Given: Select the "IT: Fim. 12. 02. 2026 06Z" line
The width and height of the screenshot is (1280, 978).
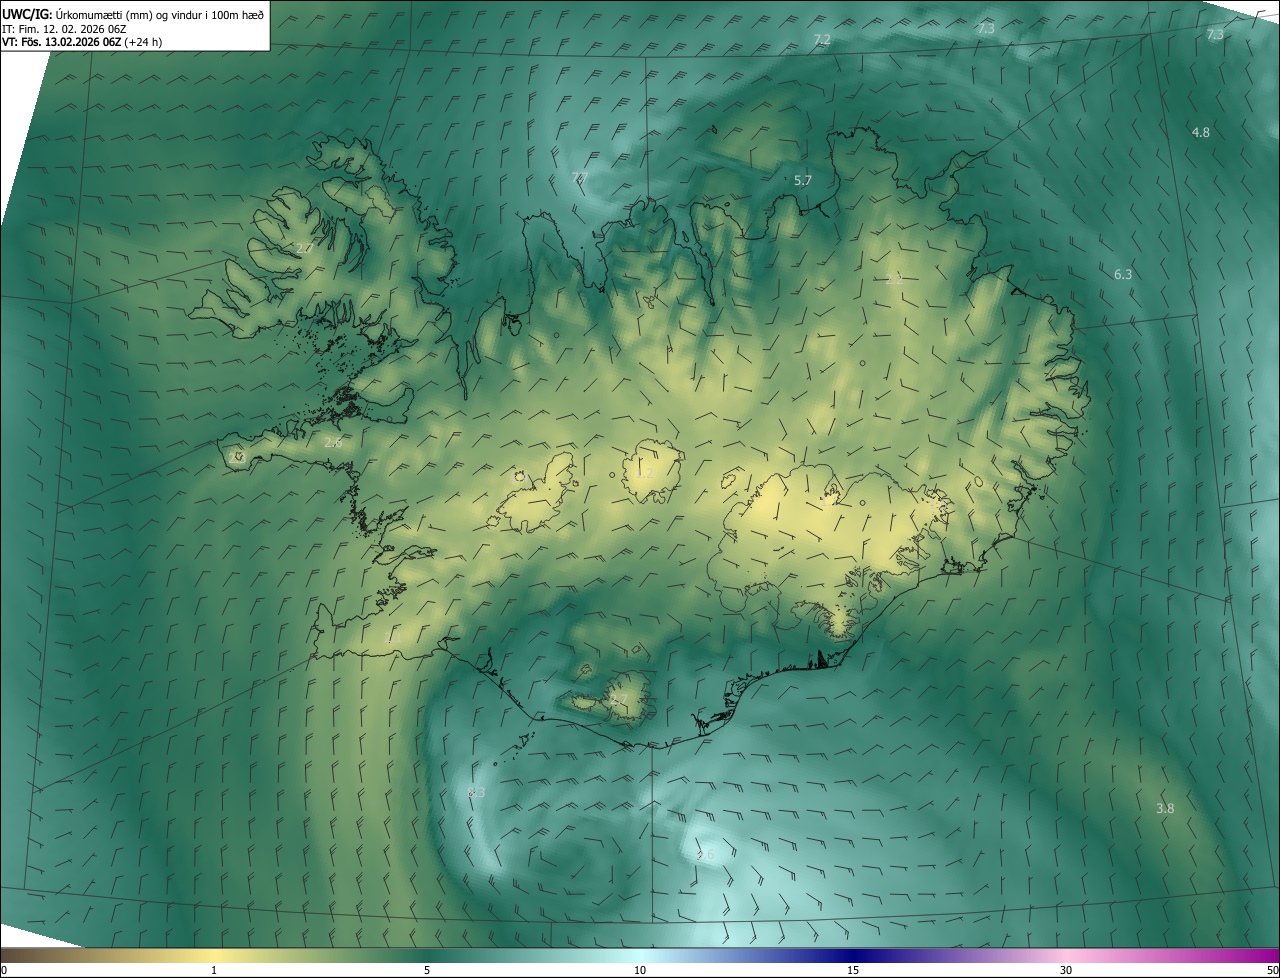Looking at the screenshot, I should click(x=64, y=28).
